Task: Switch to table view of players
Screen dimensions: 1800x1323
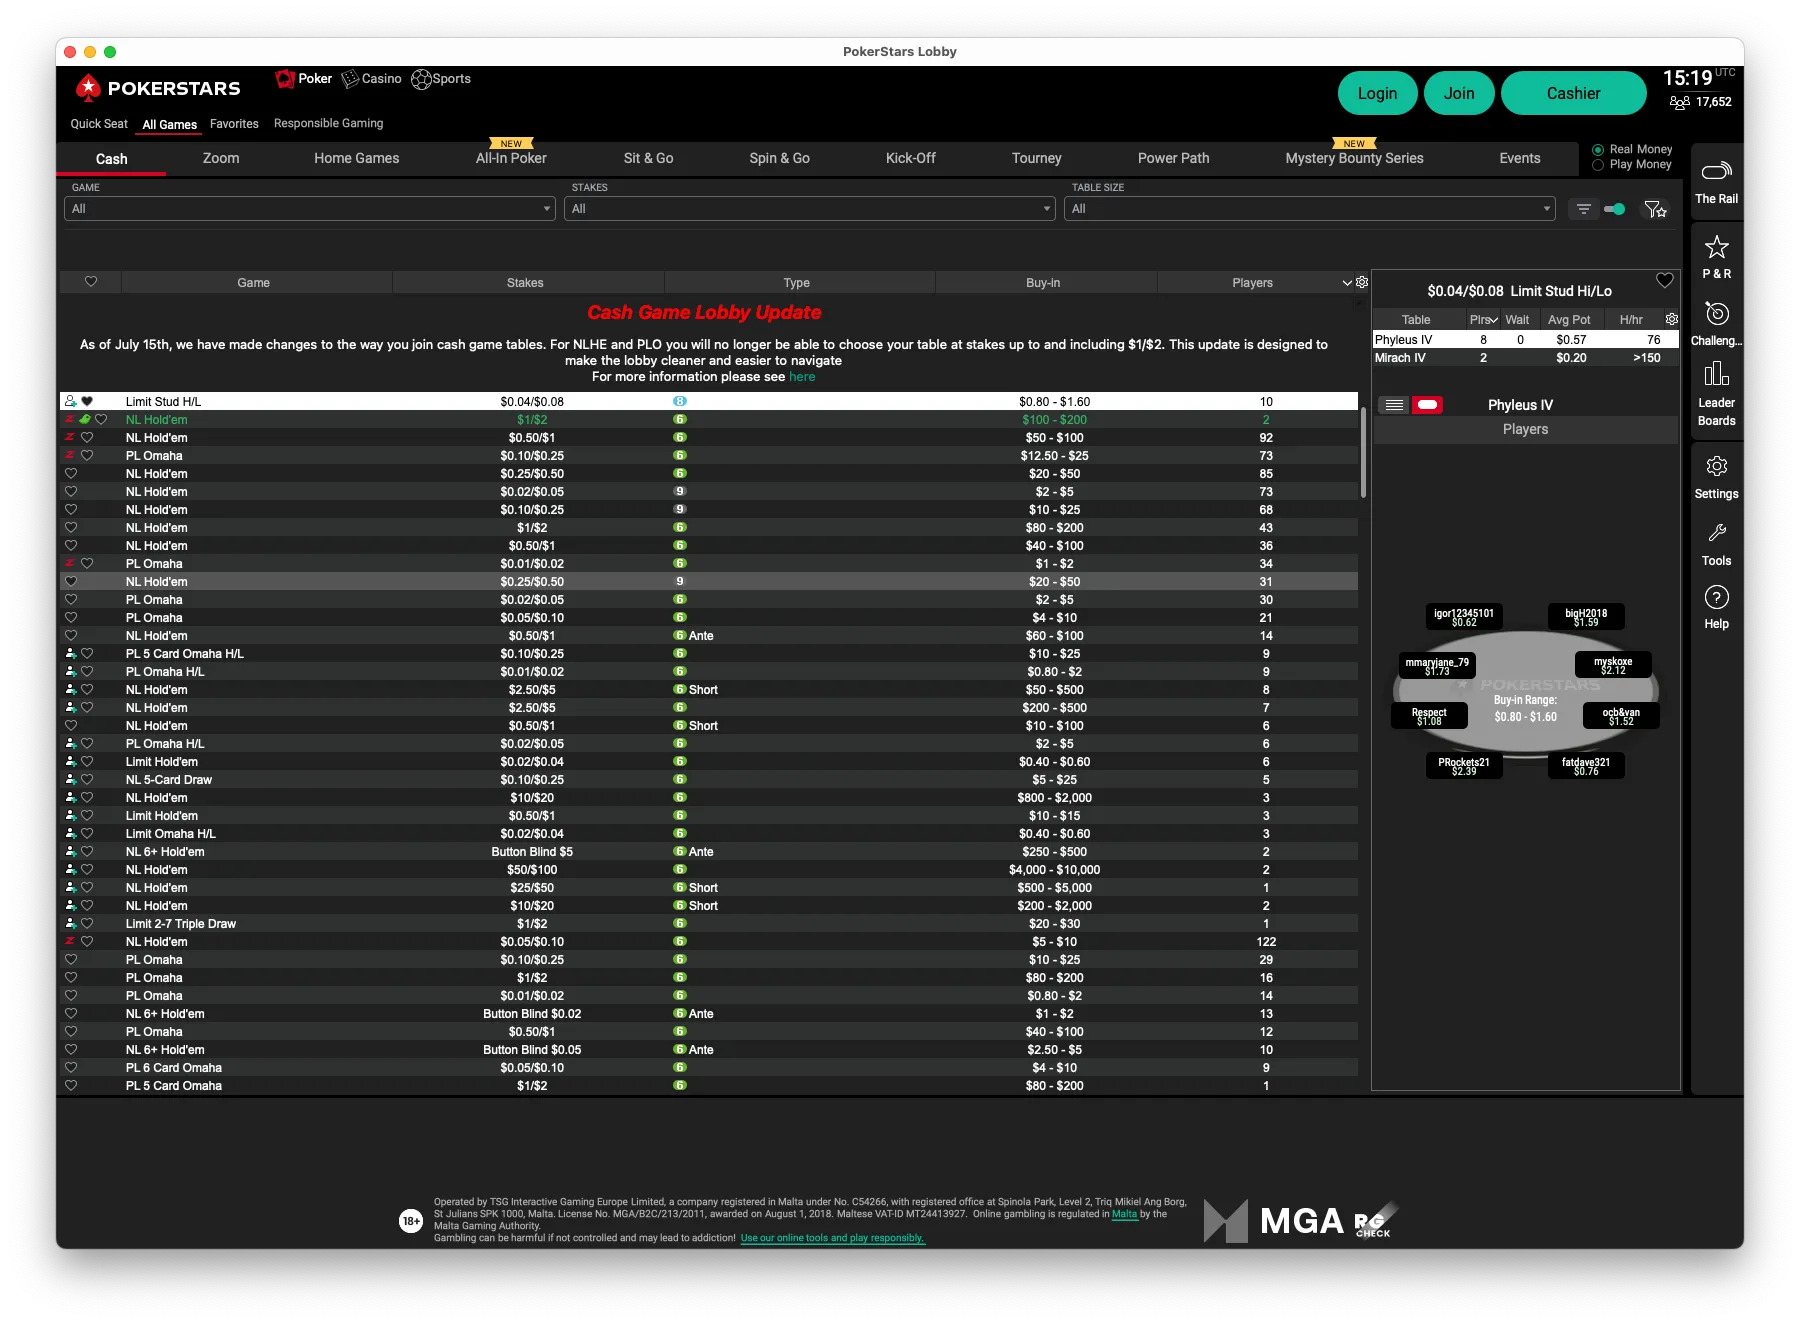Action: click(1427, 405)
